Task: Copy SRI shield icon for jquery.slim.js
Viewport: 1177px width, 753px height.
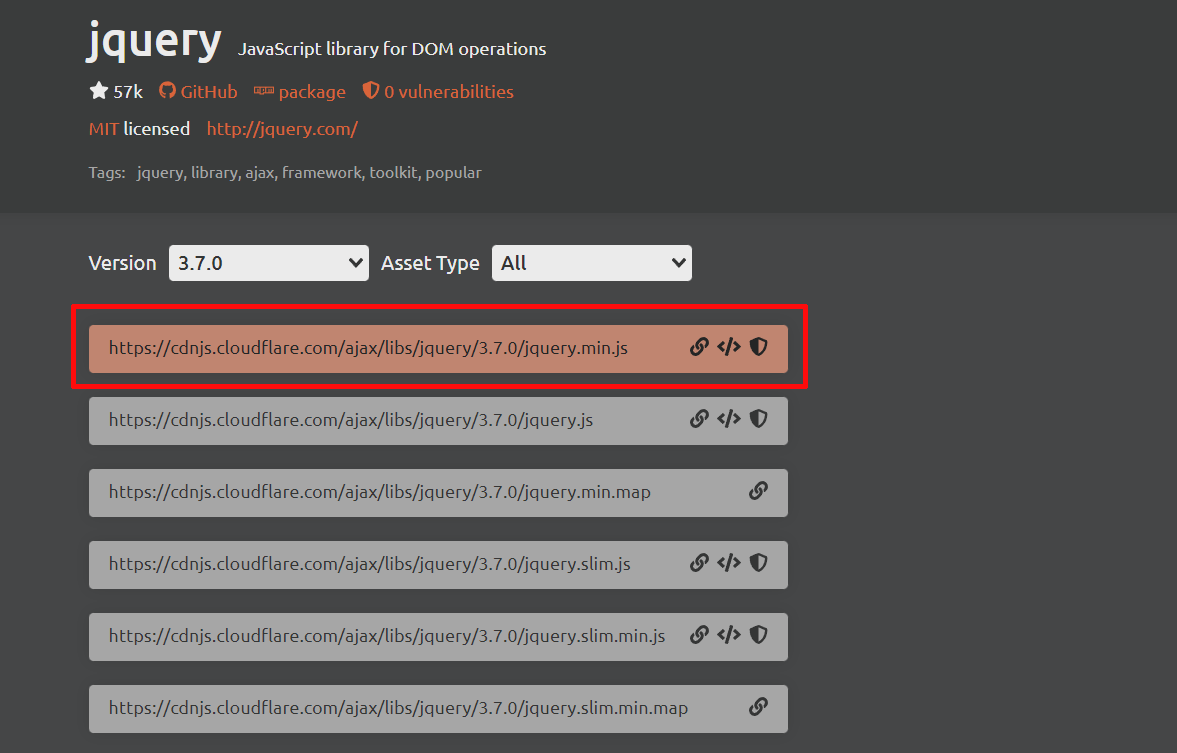Action: (759, 563)
